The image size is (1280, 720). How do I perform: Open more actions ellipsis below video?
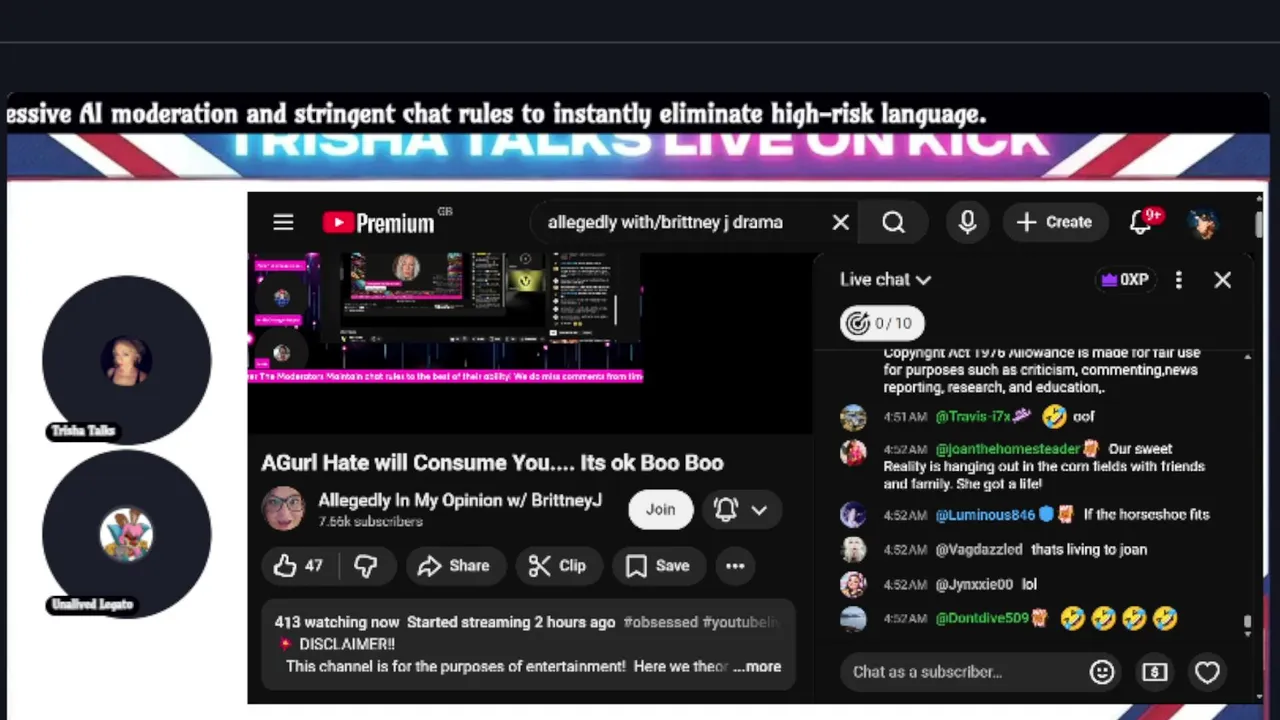pos(735,566)
